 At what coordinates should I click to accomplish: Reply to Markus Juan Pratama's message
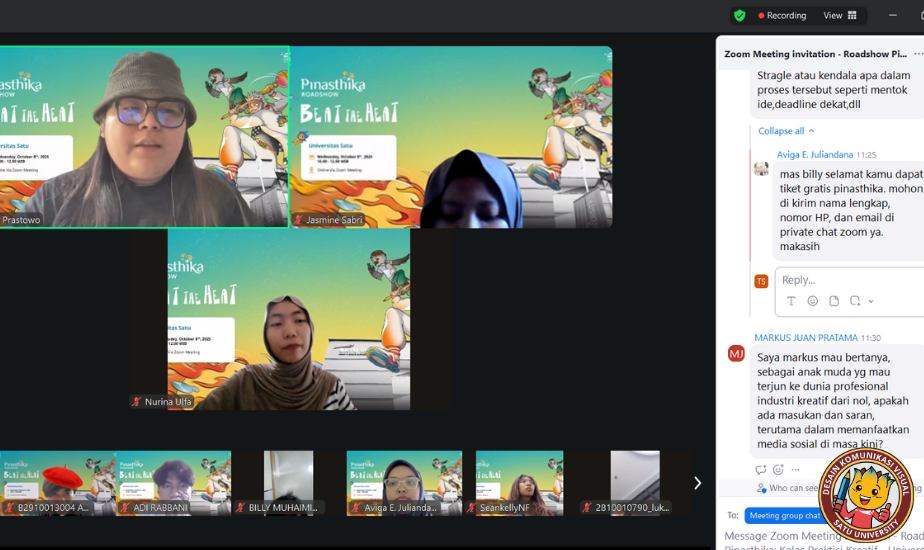click(x=761, y=469)
